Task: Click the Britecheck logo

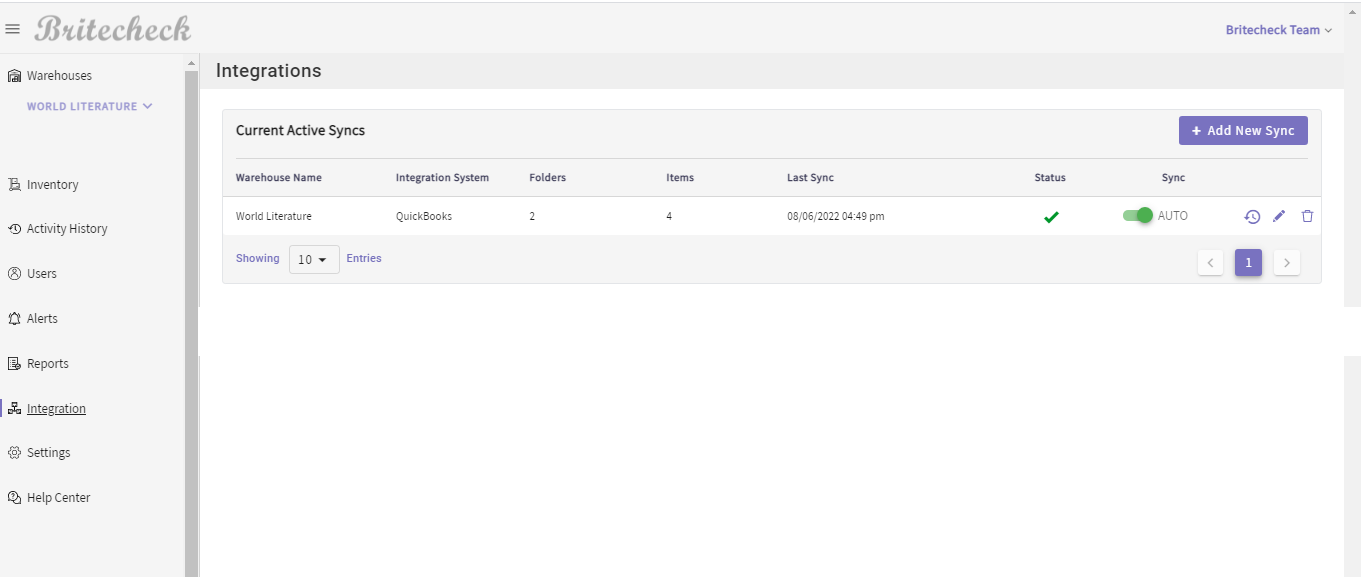Action: tap(112, 29)
